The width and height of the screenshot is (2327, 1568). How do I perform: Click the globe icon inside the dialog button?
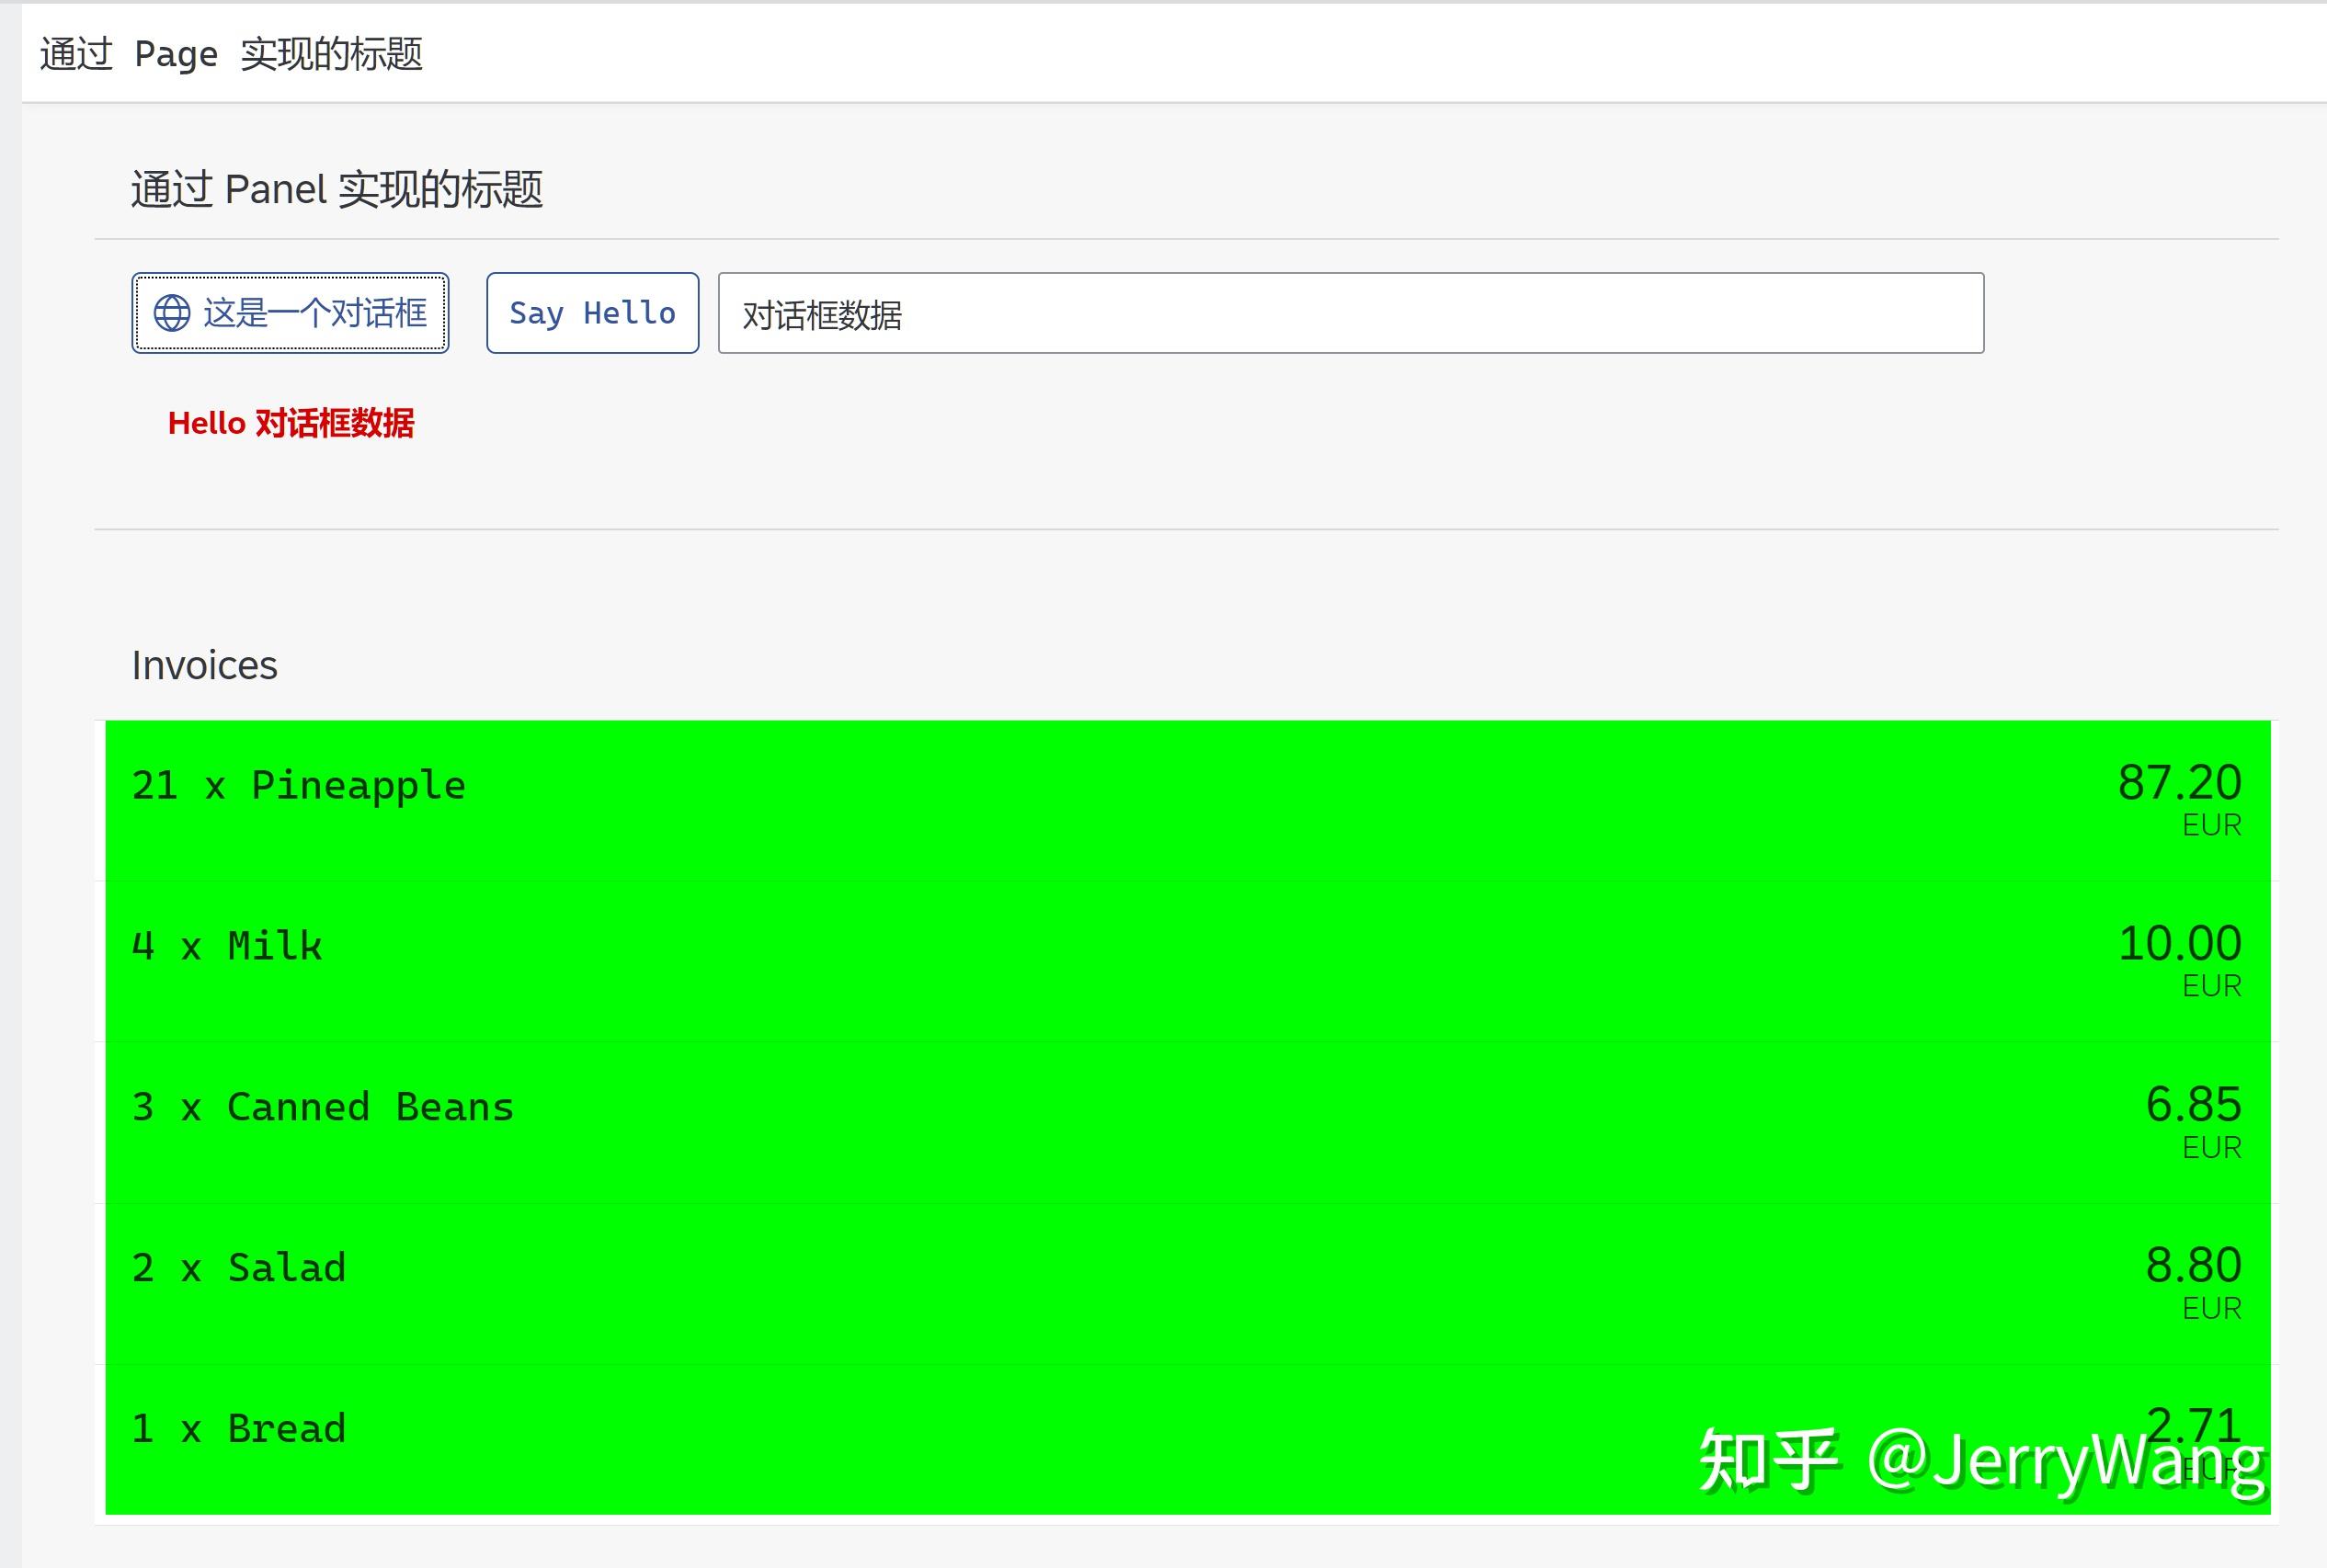point(172,313)
